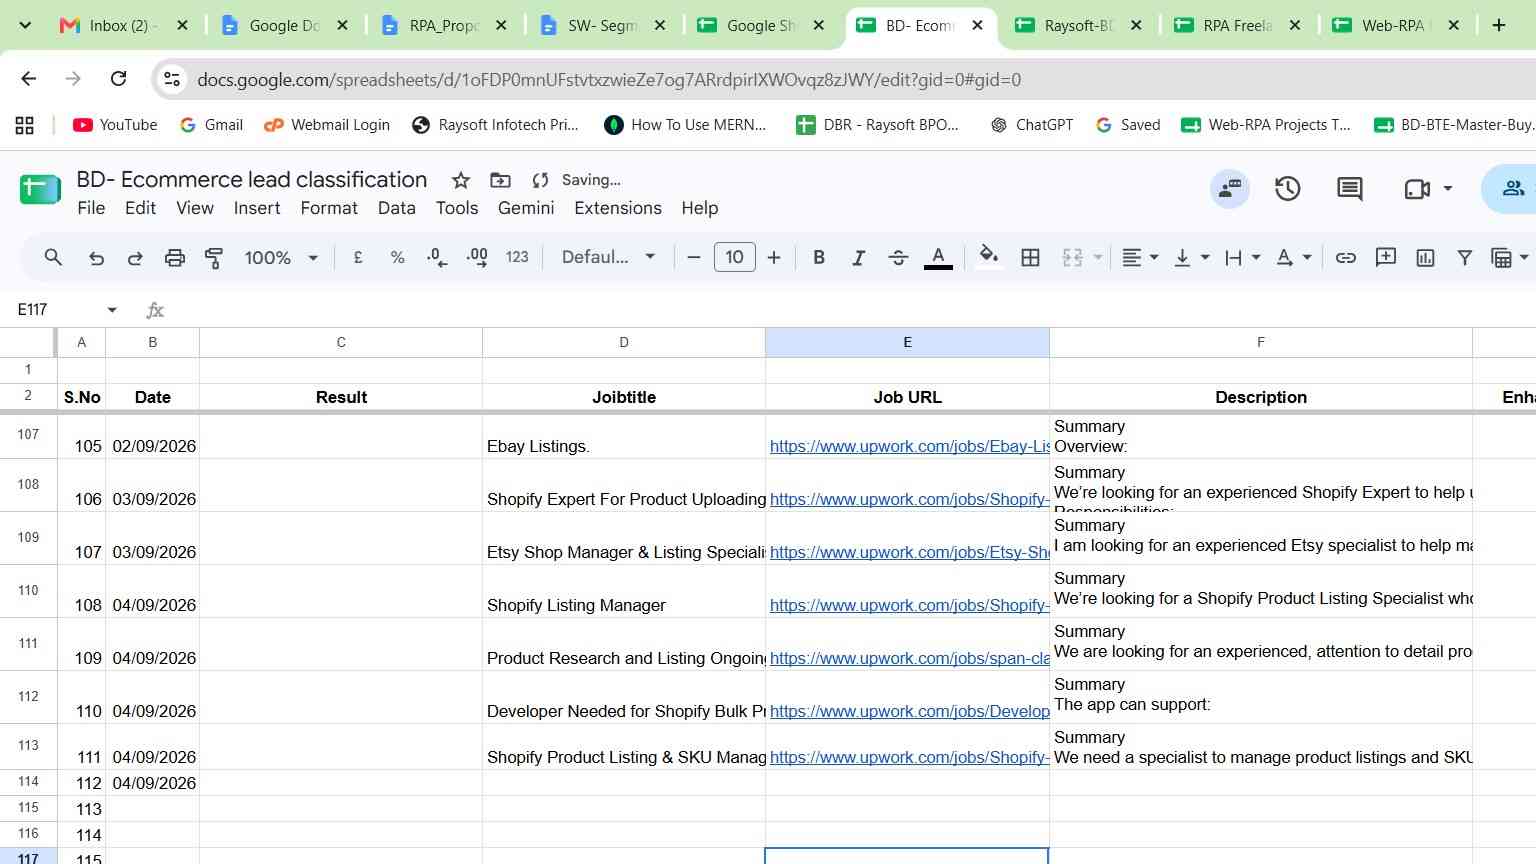Click the font size input box
Screen dimensions: 1536x864
coord(734,258)
